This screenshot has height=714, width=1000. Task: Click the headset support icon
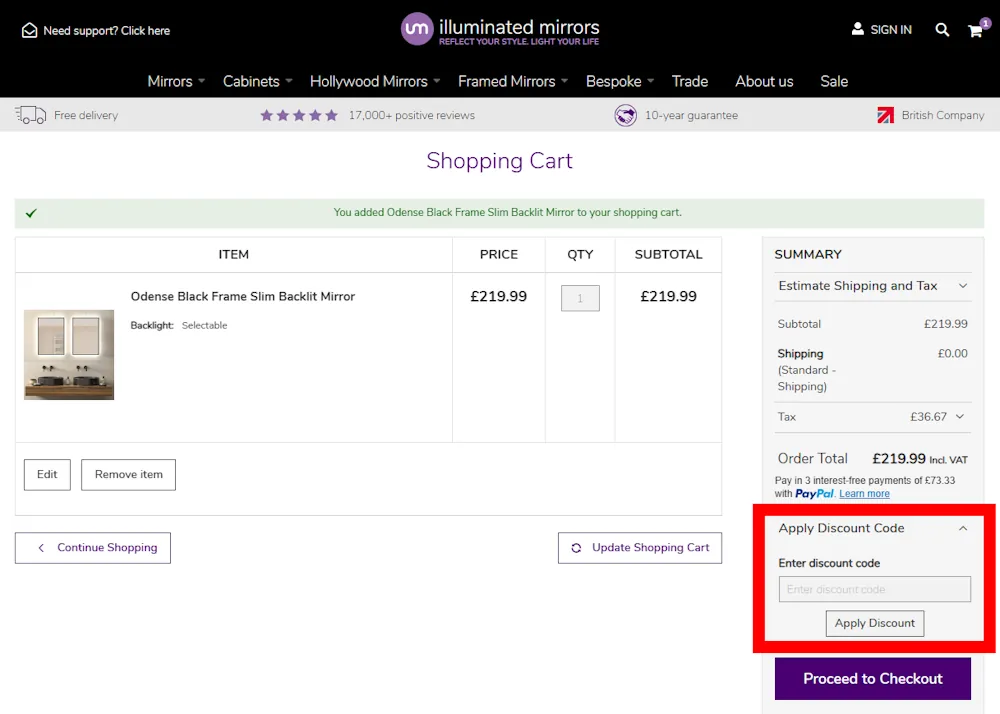click(29, 29)
